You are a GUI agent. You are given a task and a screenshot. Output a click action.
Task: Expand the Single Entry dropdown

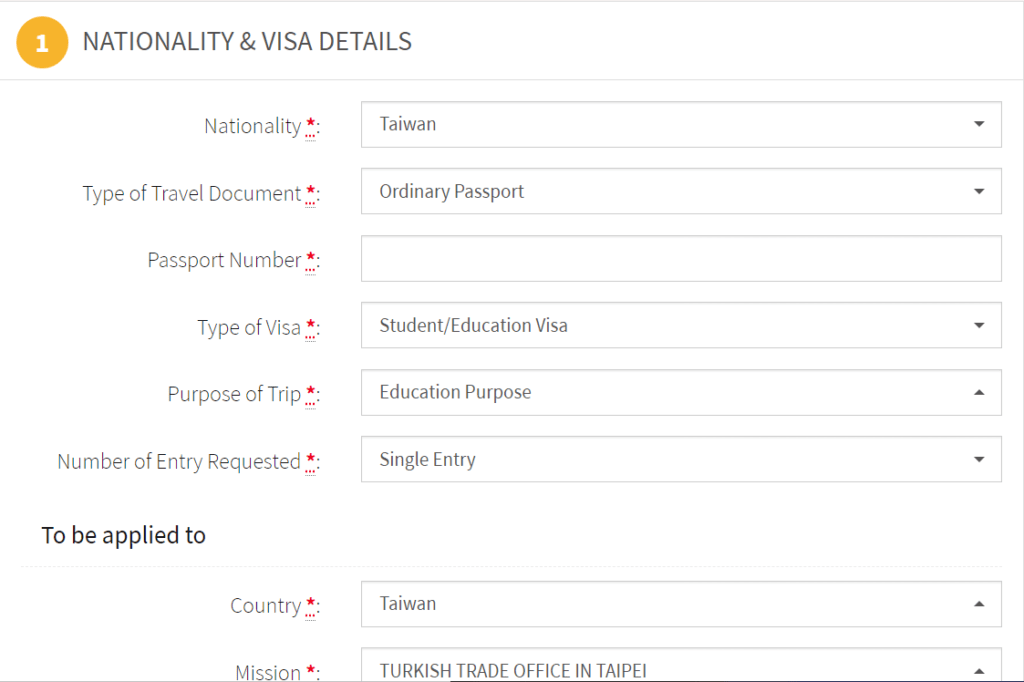click(x=680, y=460)
